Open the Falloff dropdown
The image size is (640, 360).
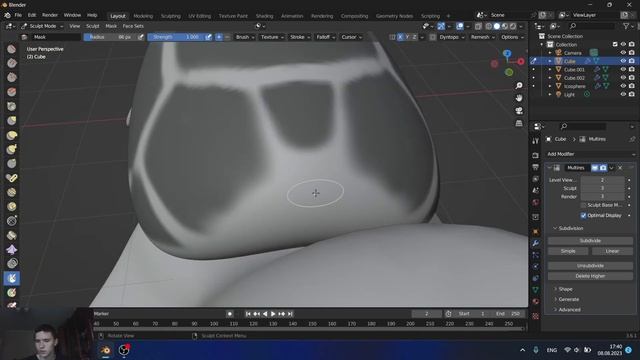pyautogui.click(x=325, y=37)
